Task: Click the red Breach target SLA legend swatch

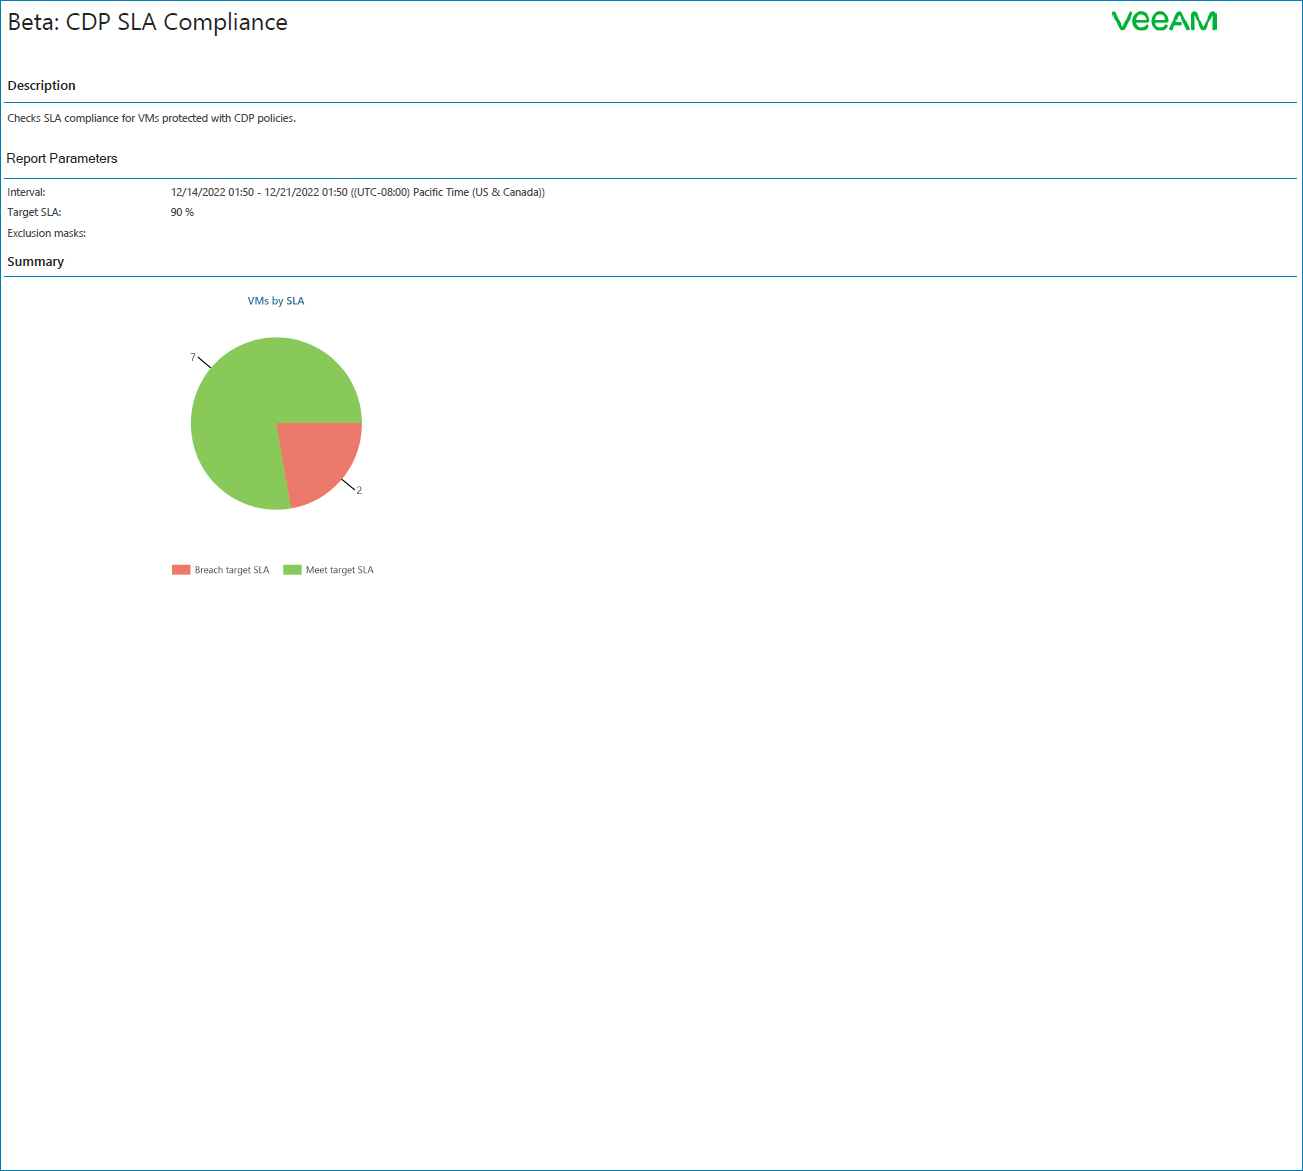Action: click(181, 570)
